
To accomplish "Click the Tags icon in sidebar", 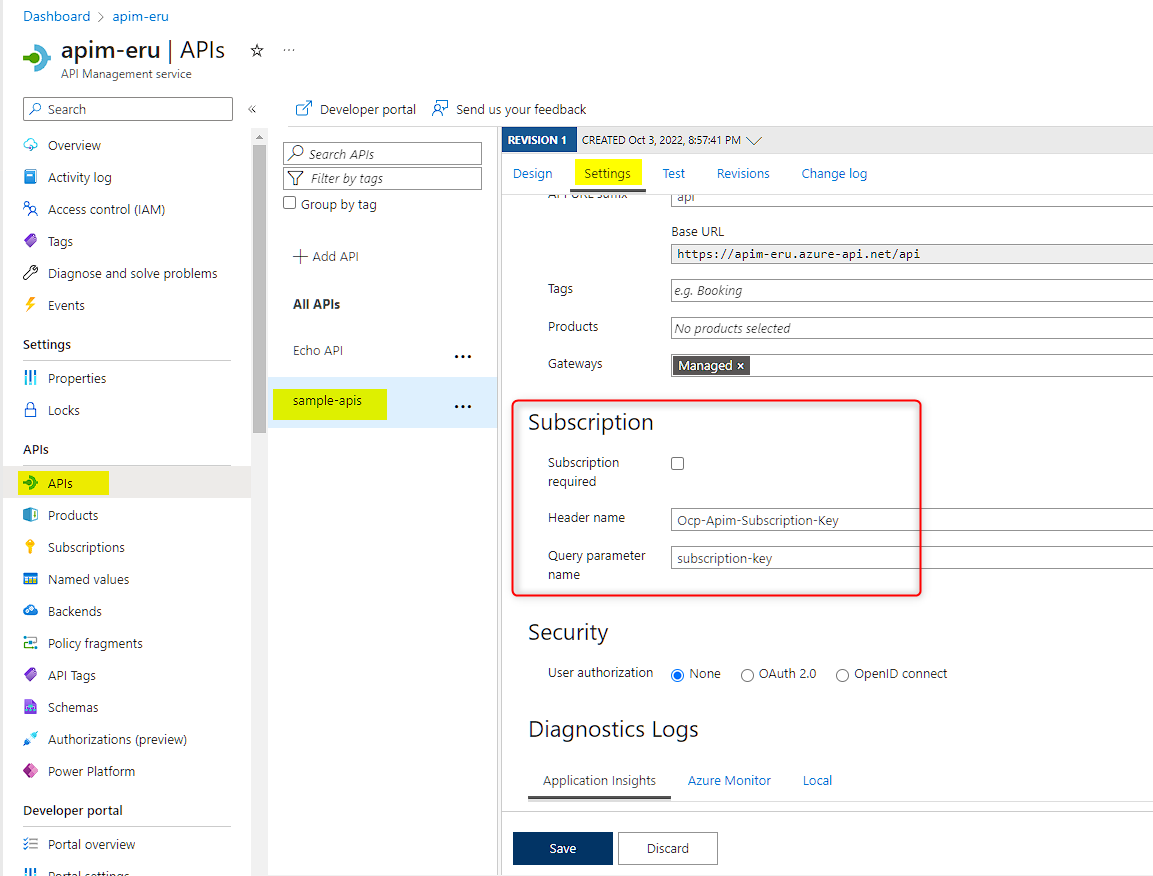I will point(30,241).
